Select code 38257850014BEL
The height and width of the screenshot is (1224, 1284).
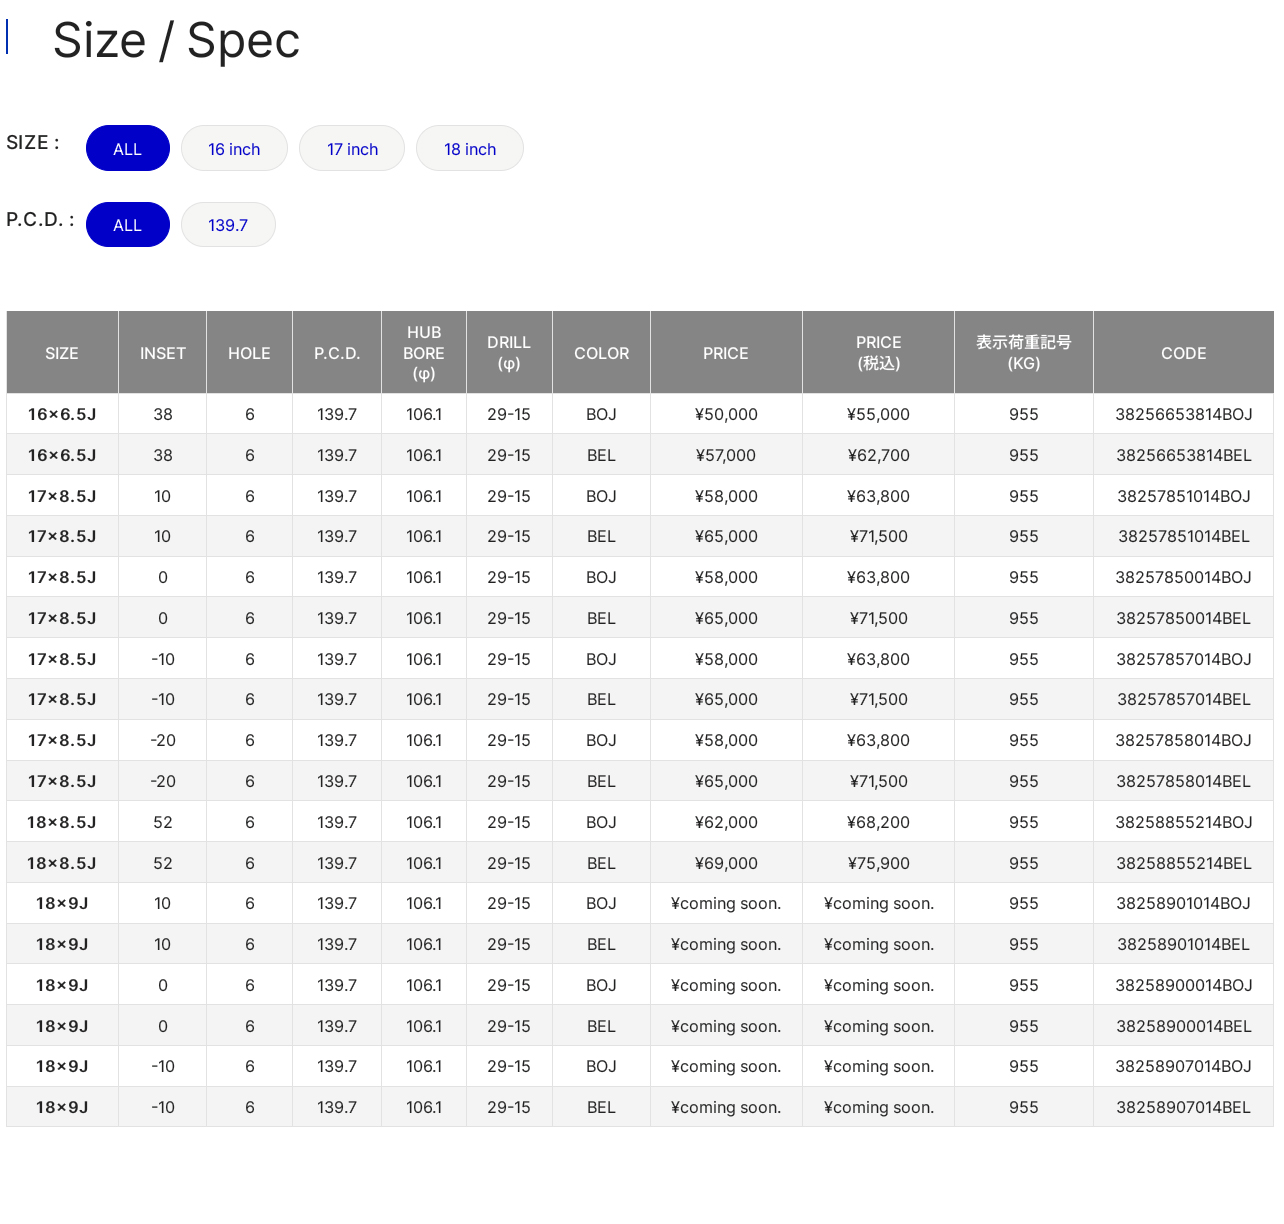tap(1184, 618)
